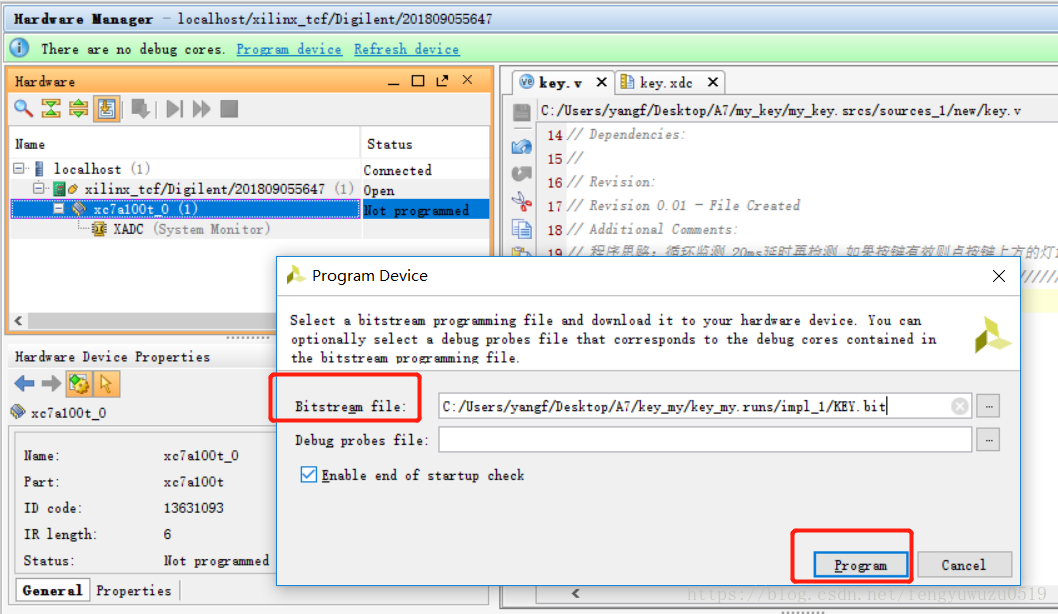Click the Run trigger play icon
This screenshot has width=1058, height=614.
click(x=174, y=109)
